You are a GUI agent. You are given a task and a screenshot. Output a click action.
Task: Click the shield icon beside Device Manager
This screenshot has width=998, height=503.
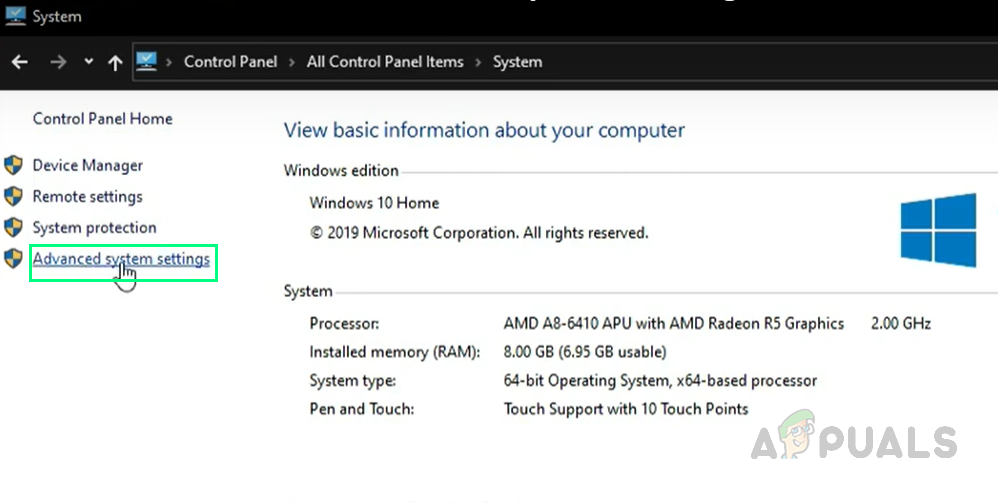click(13, 166)
